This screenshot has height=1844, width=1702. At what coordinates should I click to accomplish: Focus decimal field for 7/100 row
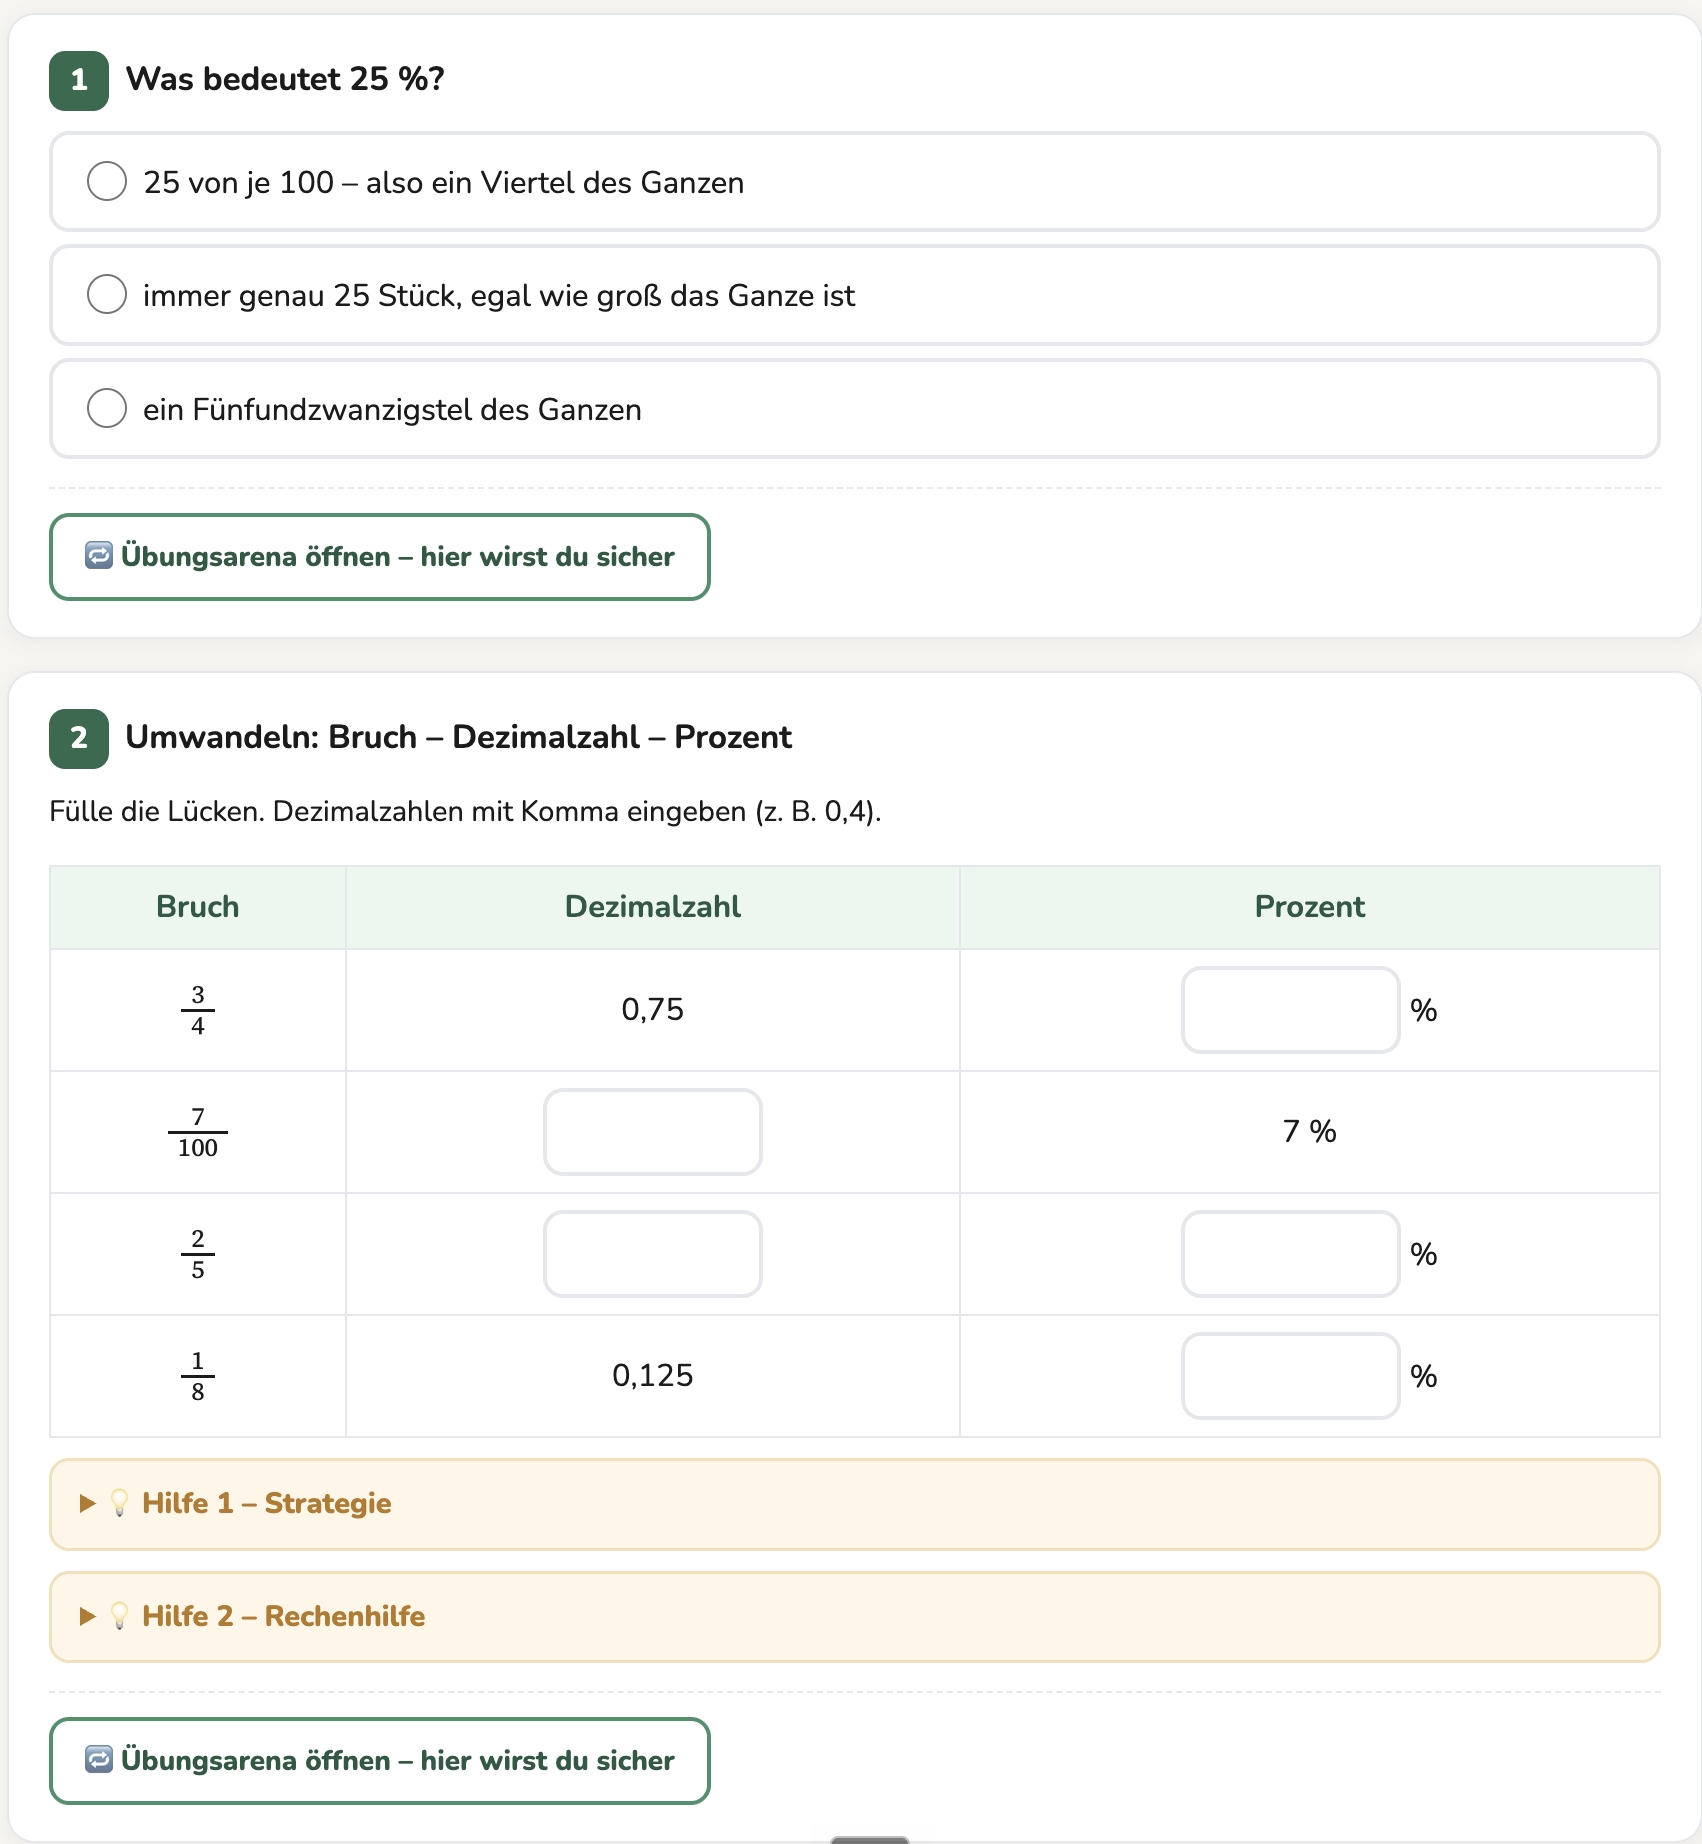pyautogui.click(x=653, y=1132)
